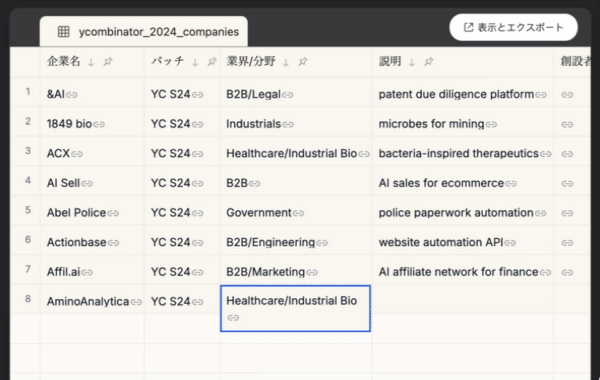Viewport: 600px width, 380px height.
Task: Sort the 業界/分野 column using the arrow
Action: tap(286, 62)
